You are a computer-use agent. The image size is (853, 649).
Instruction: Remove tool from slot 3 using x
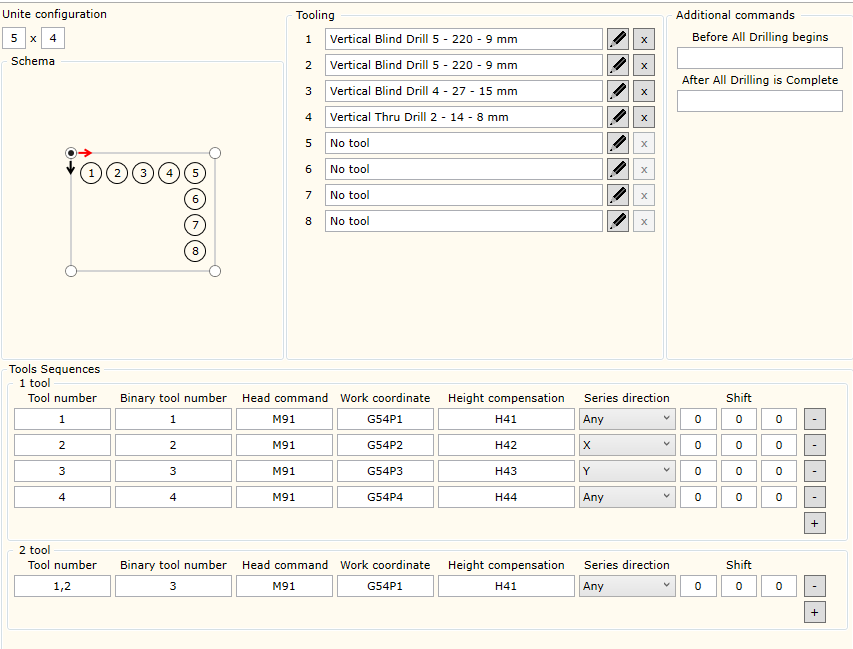point(644,91)
